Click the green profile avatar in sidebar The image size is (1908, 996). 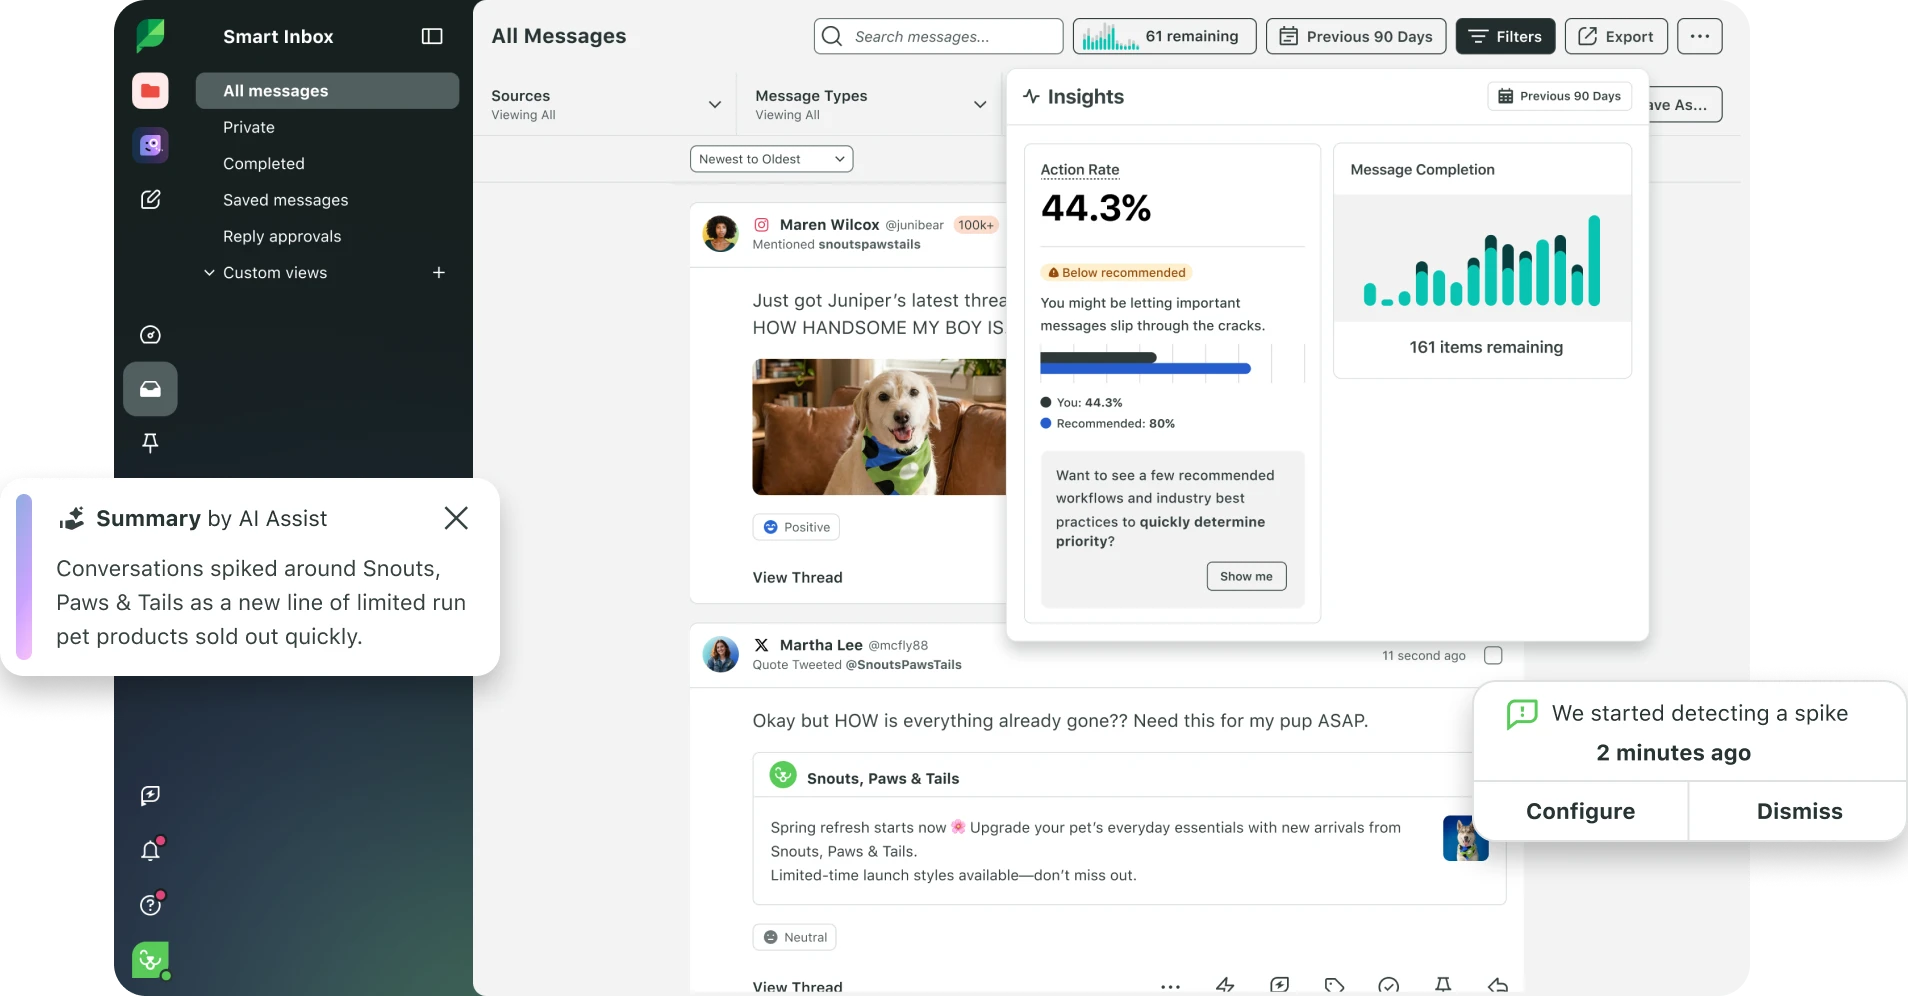[150, 960]
